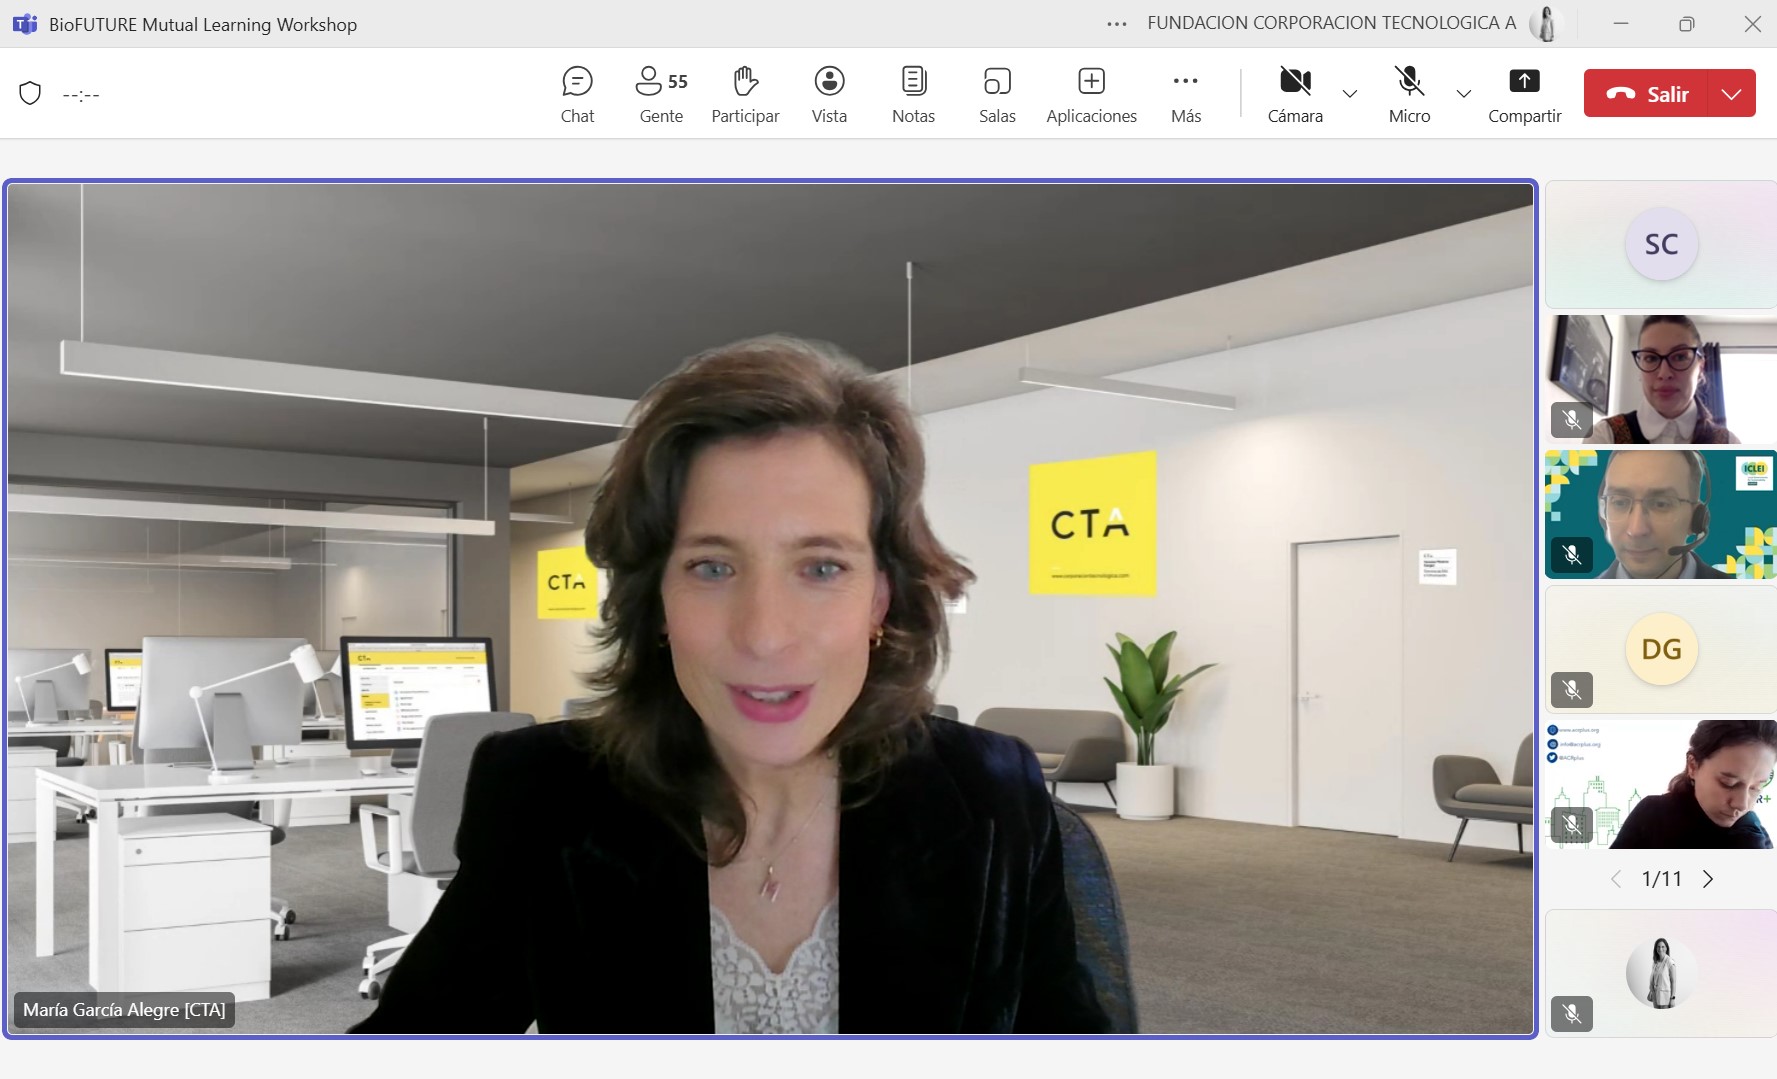Click the FUNDACION CORPORACION TECNOLOGICA A label
Viewport: 1777px width, 1079px height.
[1331, 23]
